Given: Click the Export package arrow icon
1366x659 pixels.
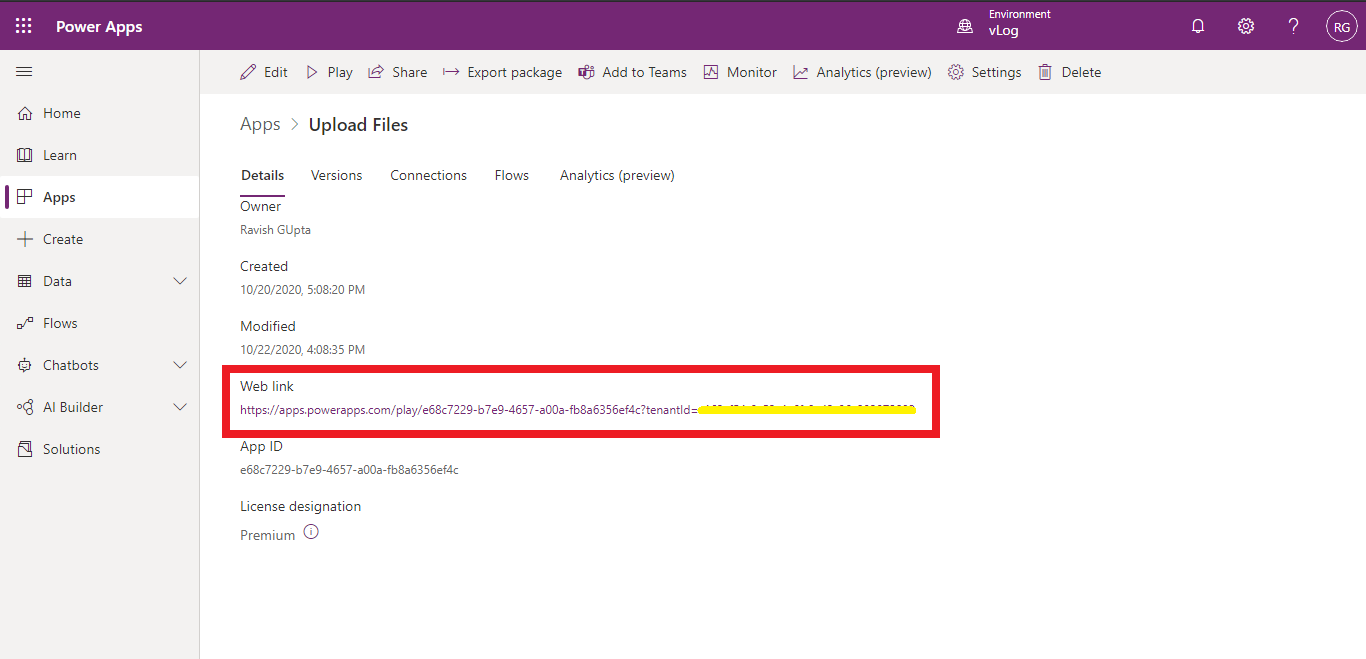Looking at the screenshot, I should pyautogui.click(x=451, y=72).
